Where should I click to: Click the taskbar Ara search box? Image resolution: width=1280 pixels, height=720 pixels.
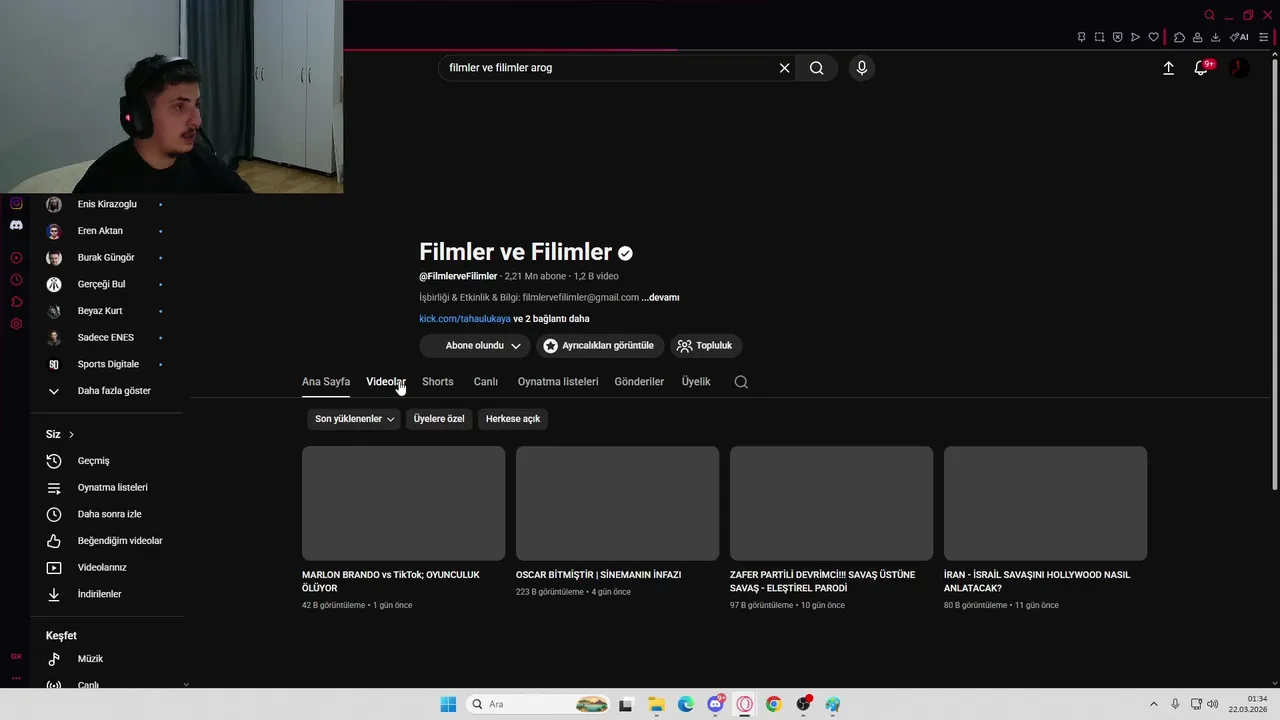(539, 704)
